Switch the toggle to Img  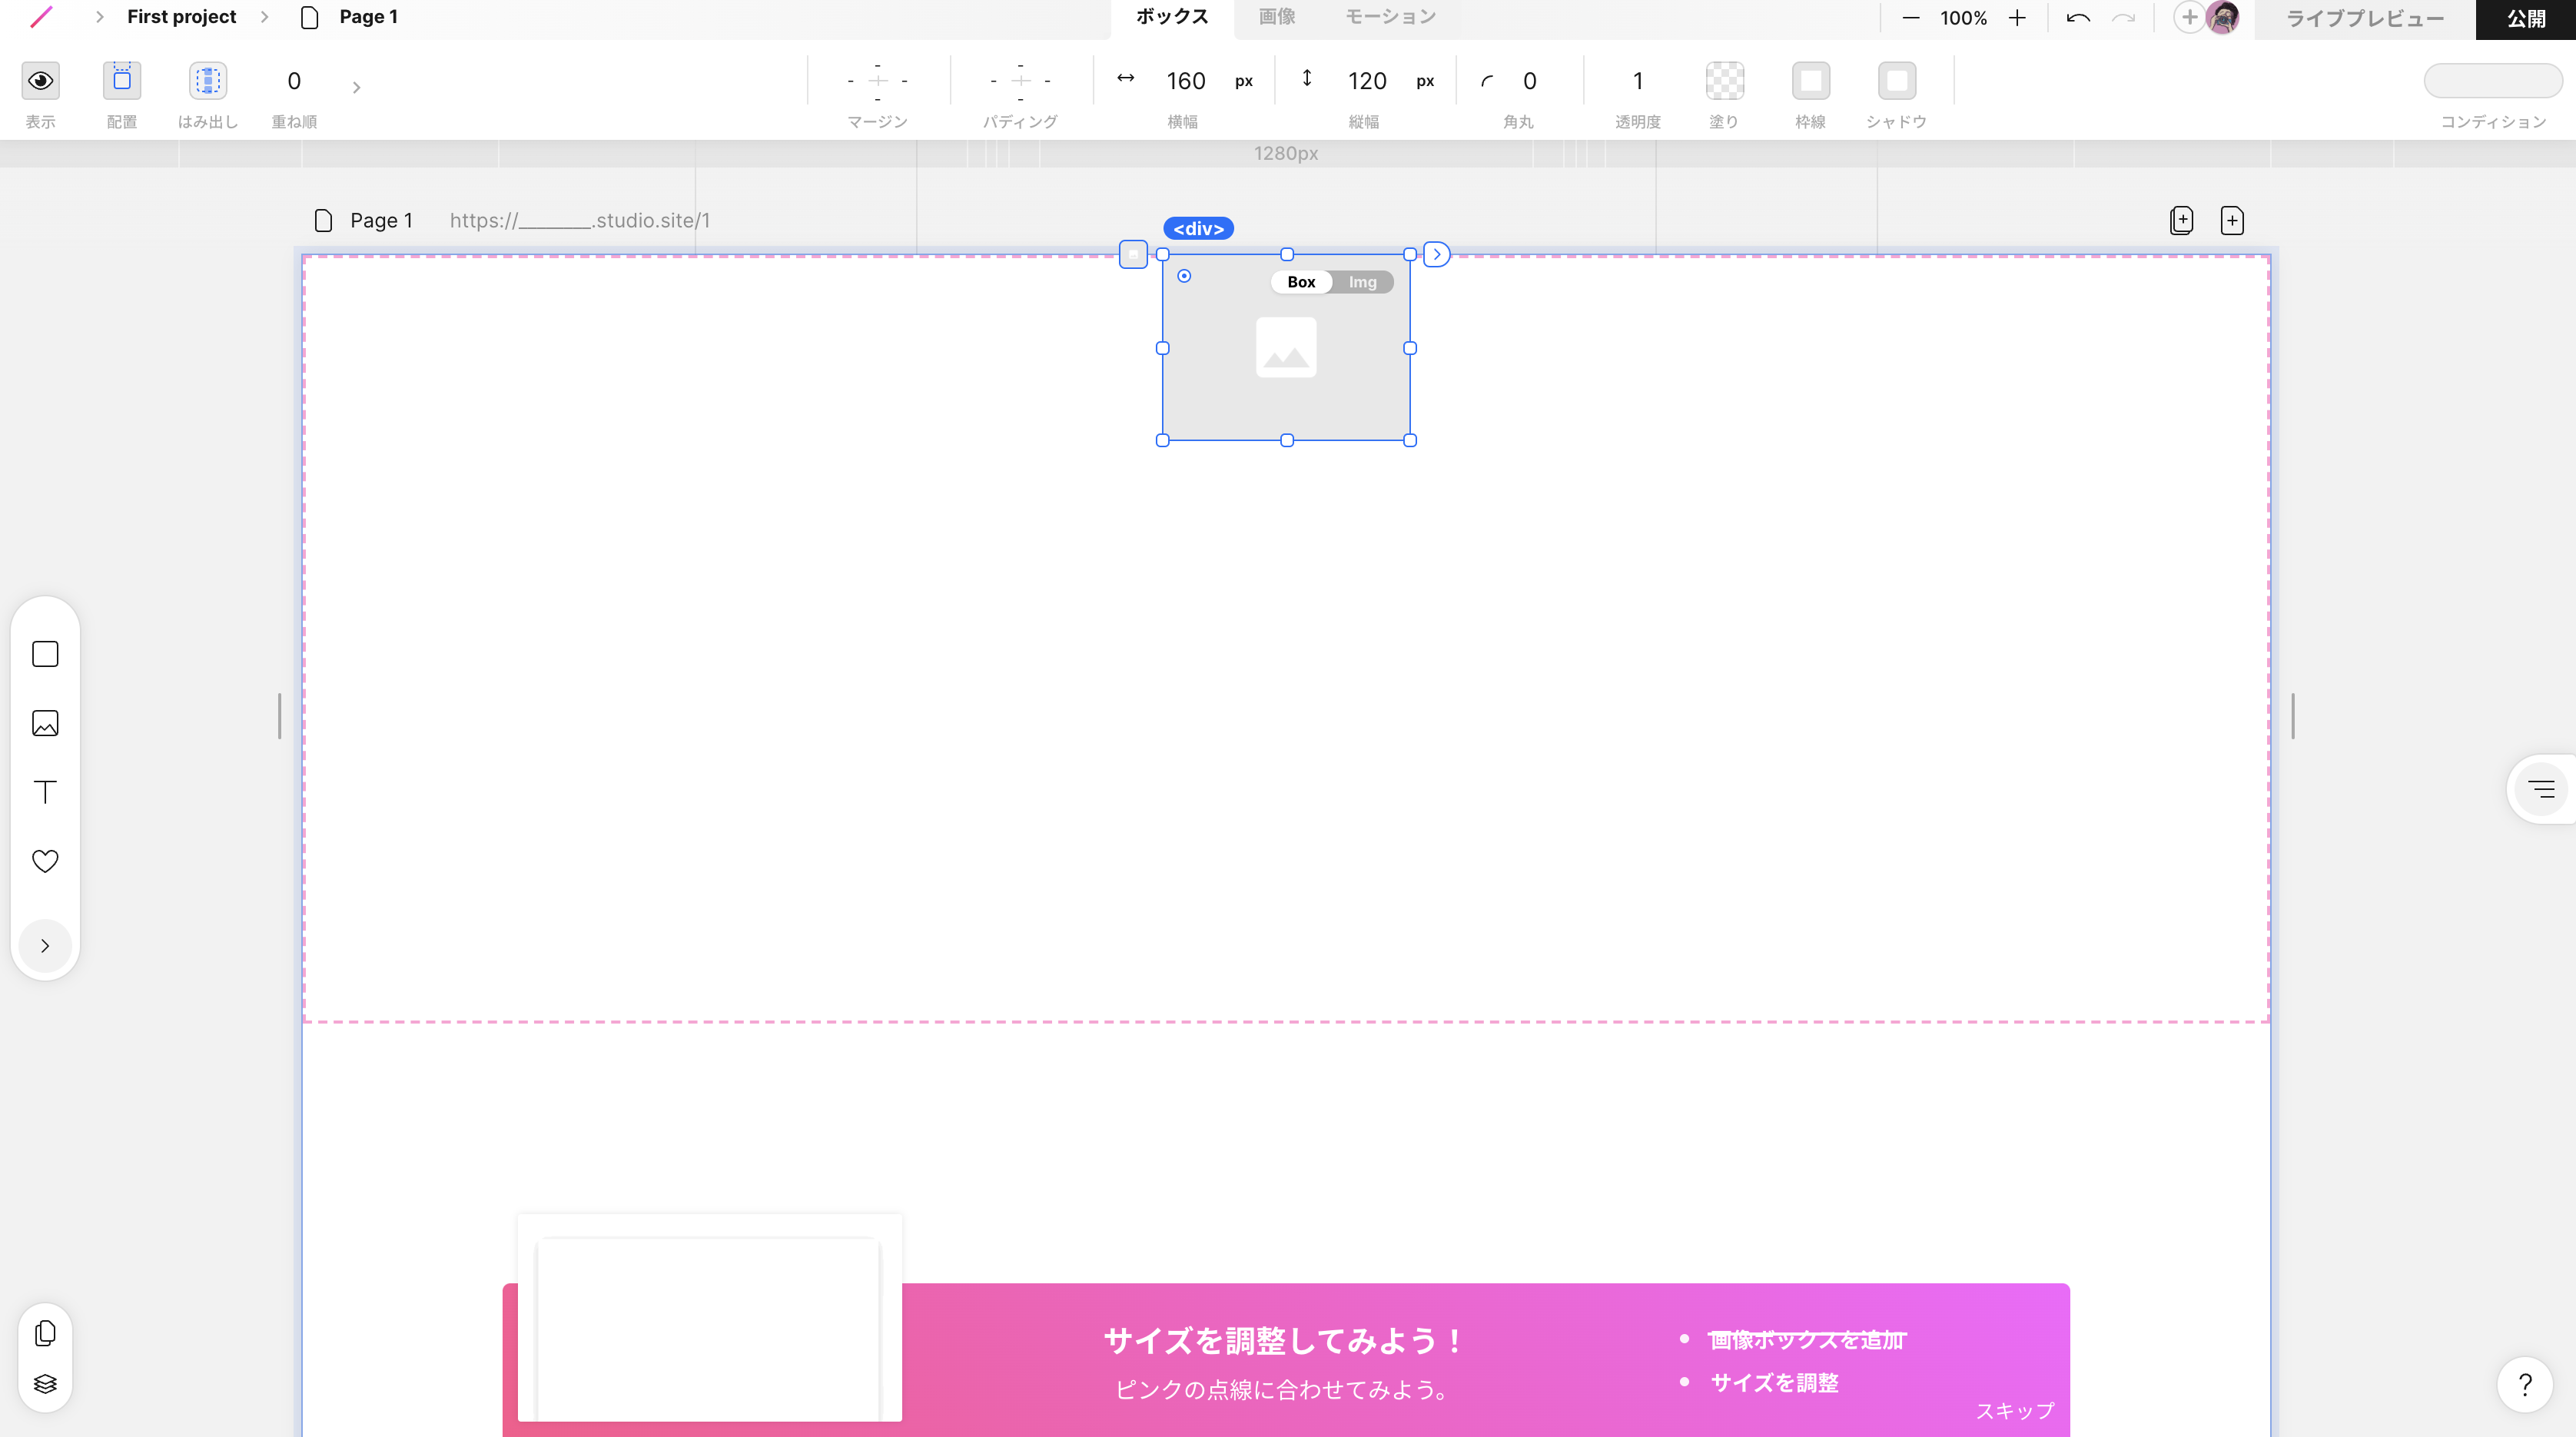tap(1362, 282)
